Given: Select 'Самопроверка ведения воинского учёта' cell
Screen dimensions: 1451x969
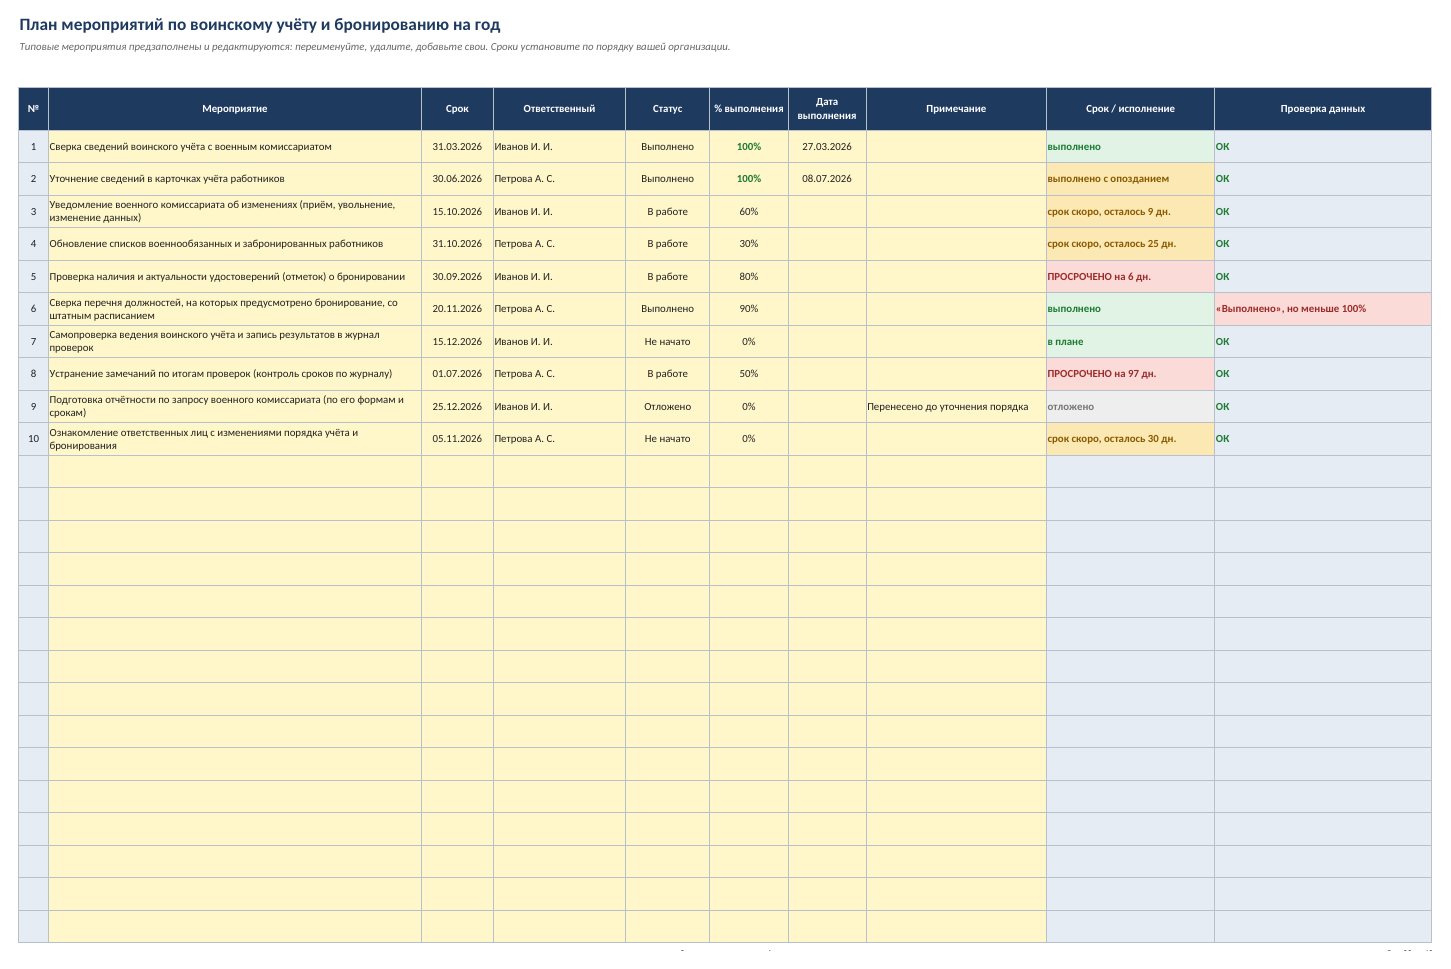Looking at the screenshot, I should tap(235, 342).
